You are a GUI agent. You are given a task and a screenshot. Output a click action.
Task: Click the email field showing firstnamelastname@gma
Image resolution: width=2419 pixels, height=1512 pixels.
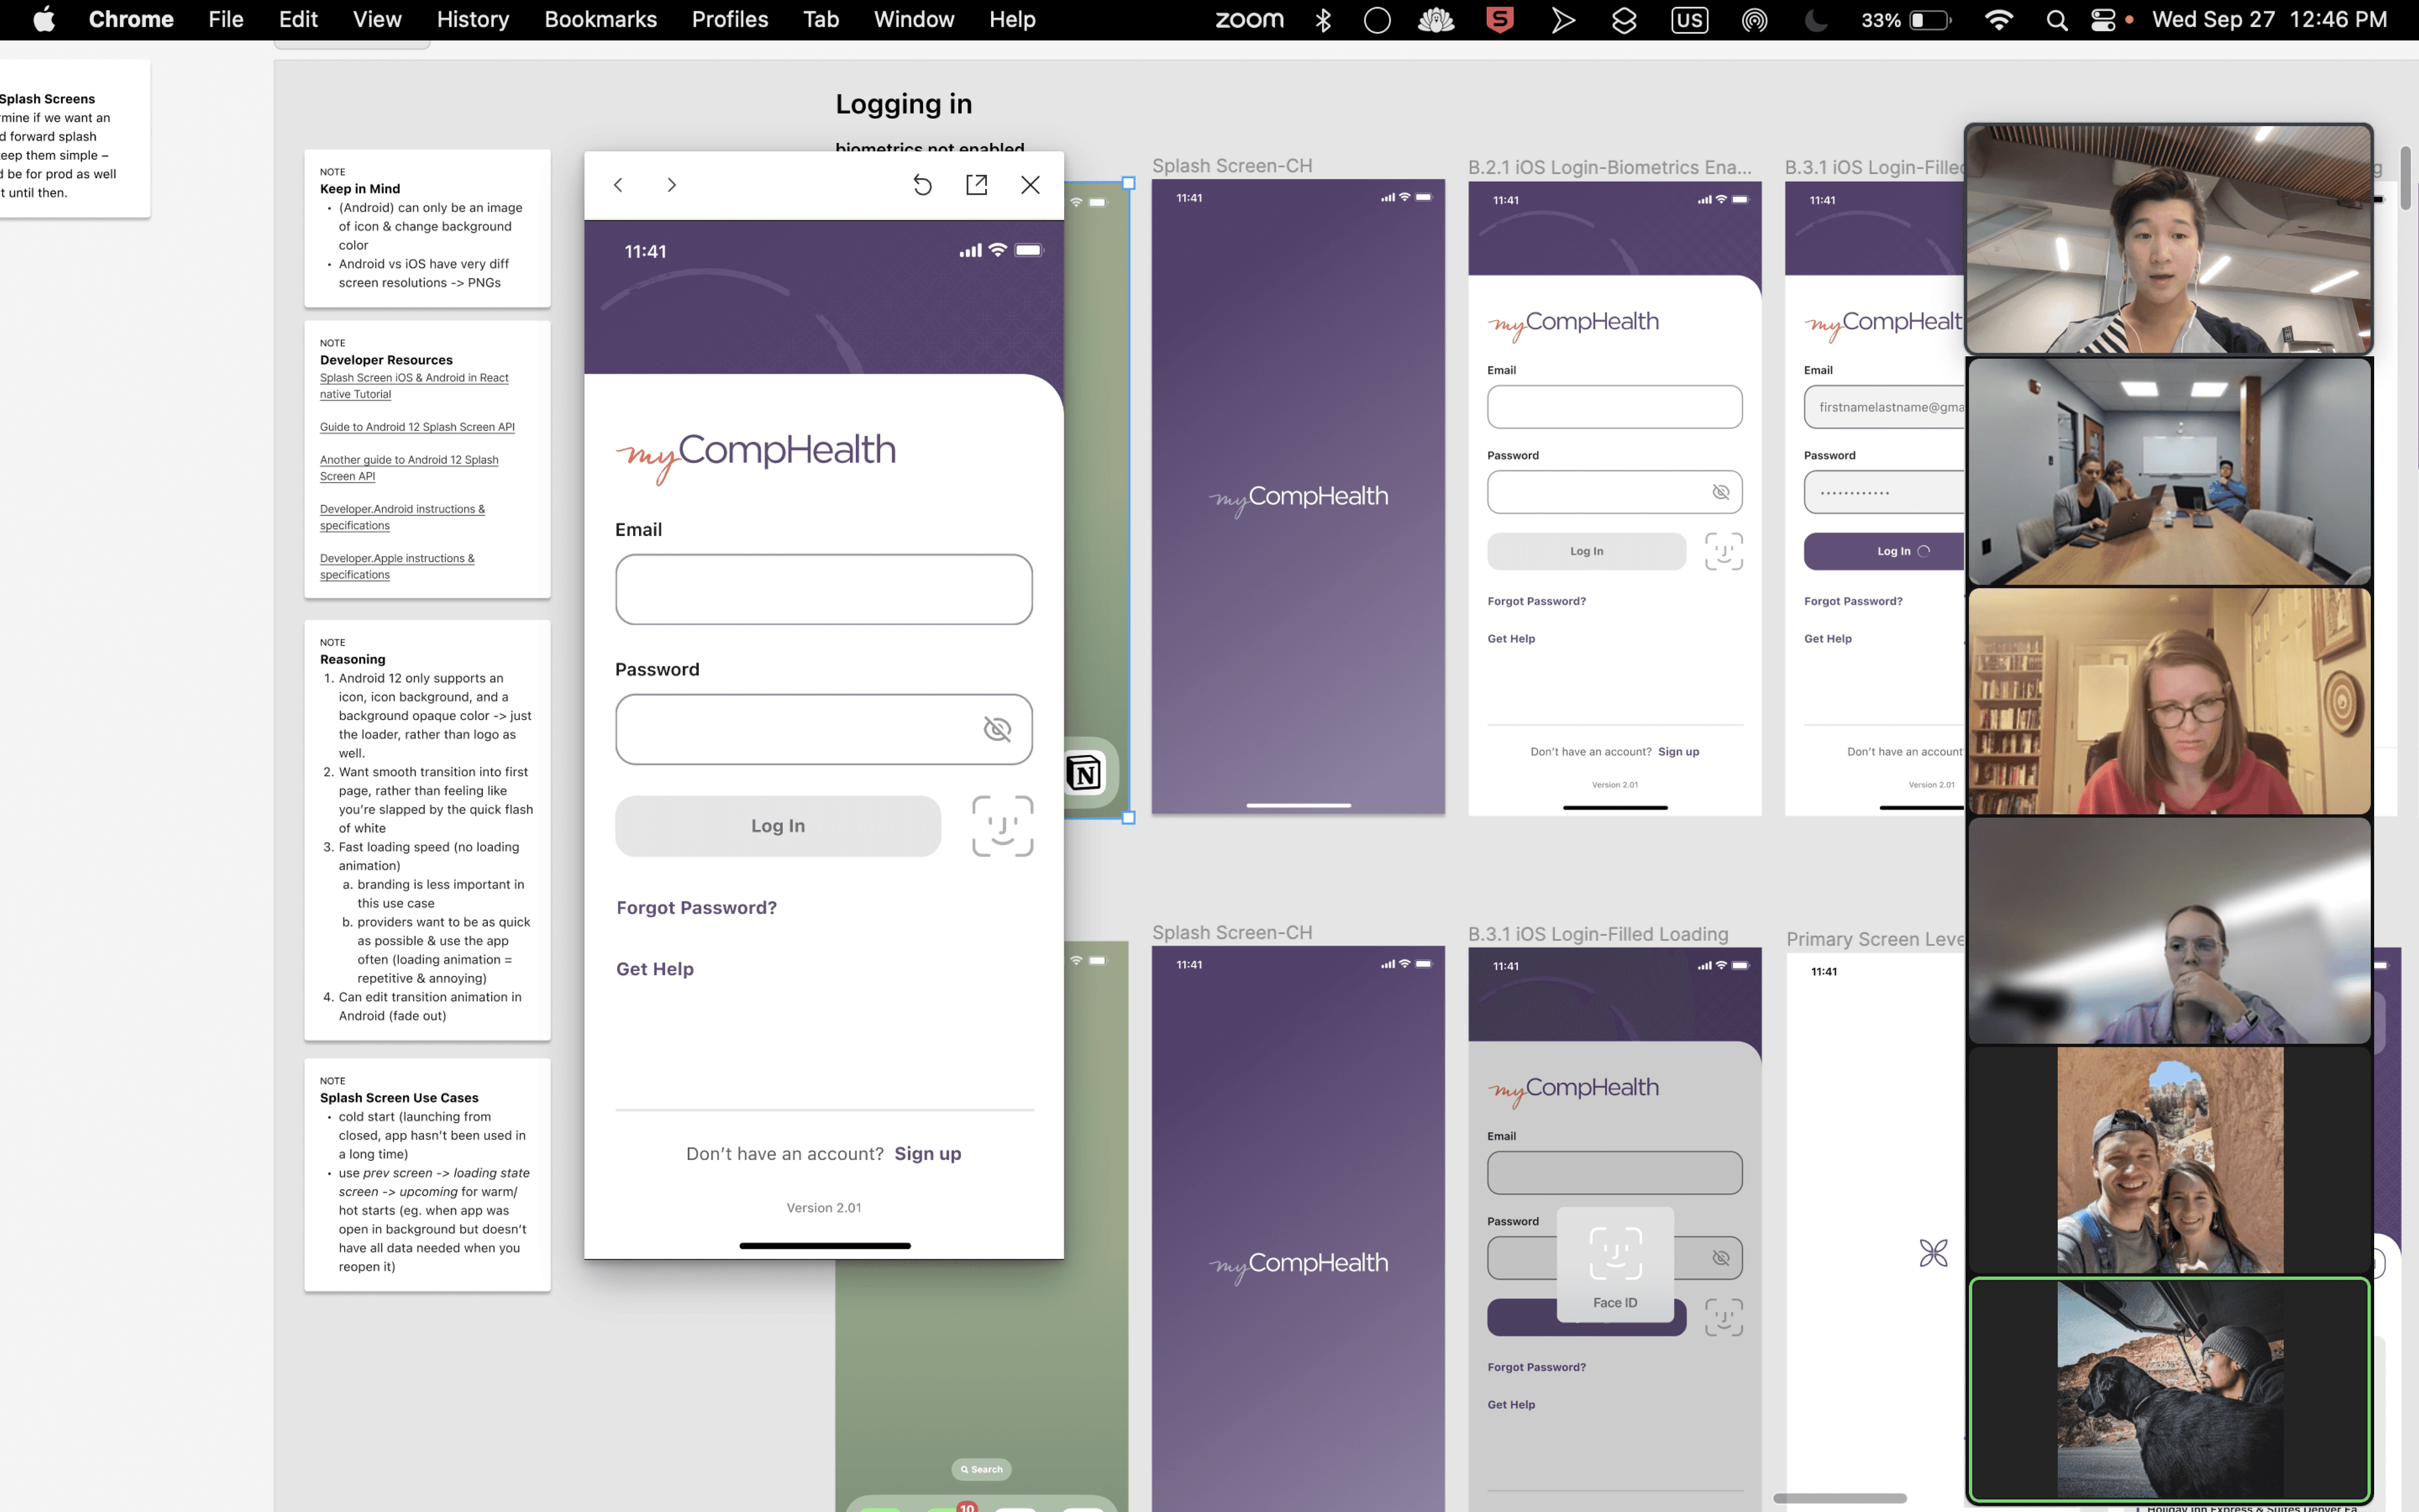[1885, 407]
